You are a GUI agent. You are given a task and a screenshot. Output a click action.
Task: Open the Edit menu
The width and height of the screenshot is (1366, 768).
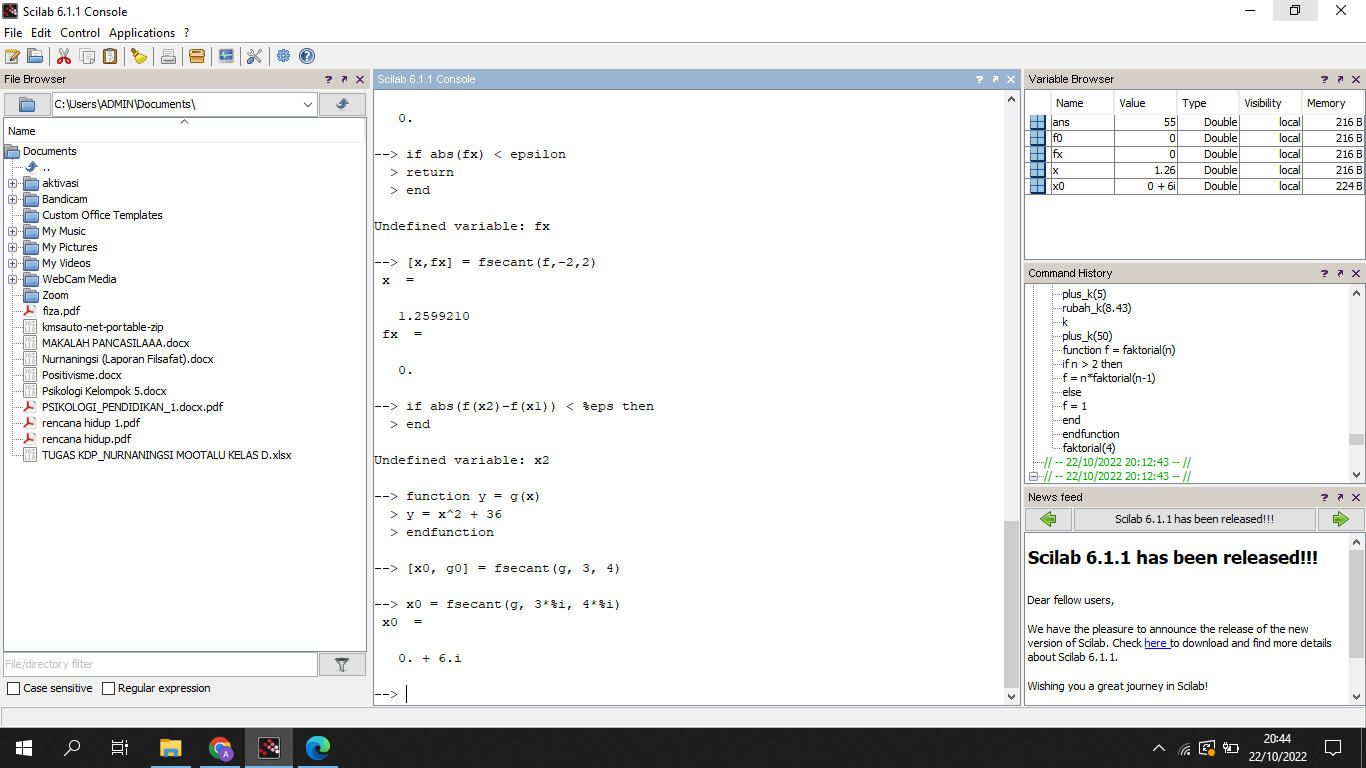(x=41, y=33)
